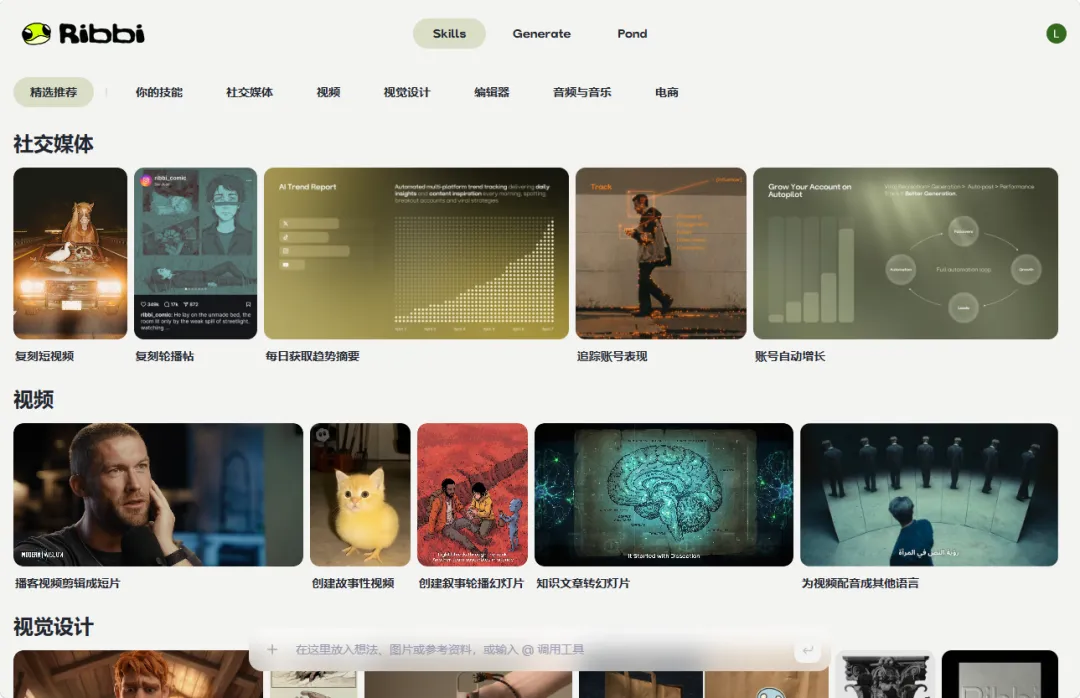1080x698 pixels.
Task: Show the 音频与音乐 category
Action: 582,92
